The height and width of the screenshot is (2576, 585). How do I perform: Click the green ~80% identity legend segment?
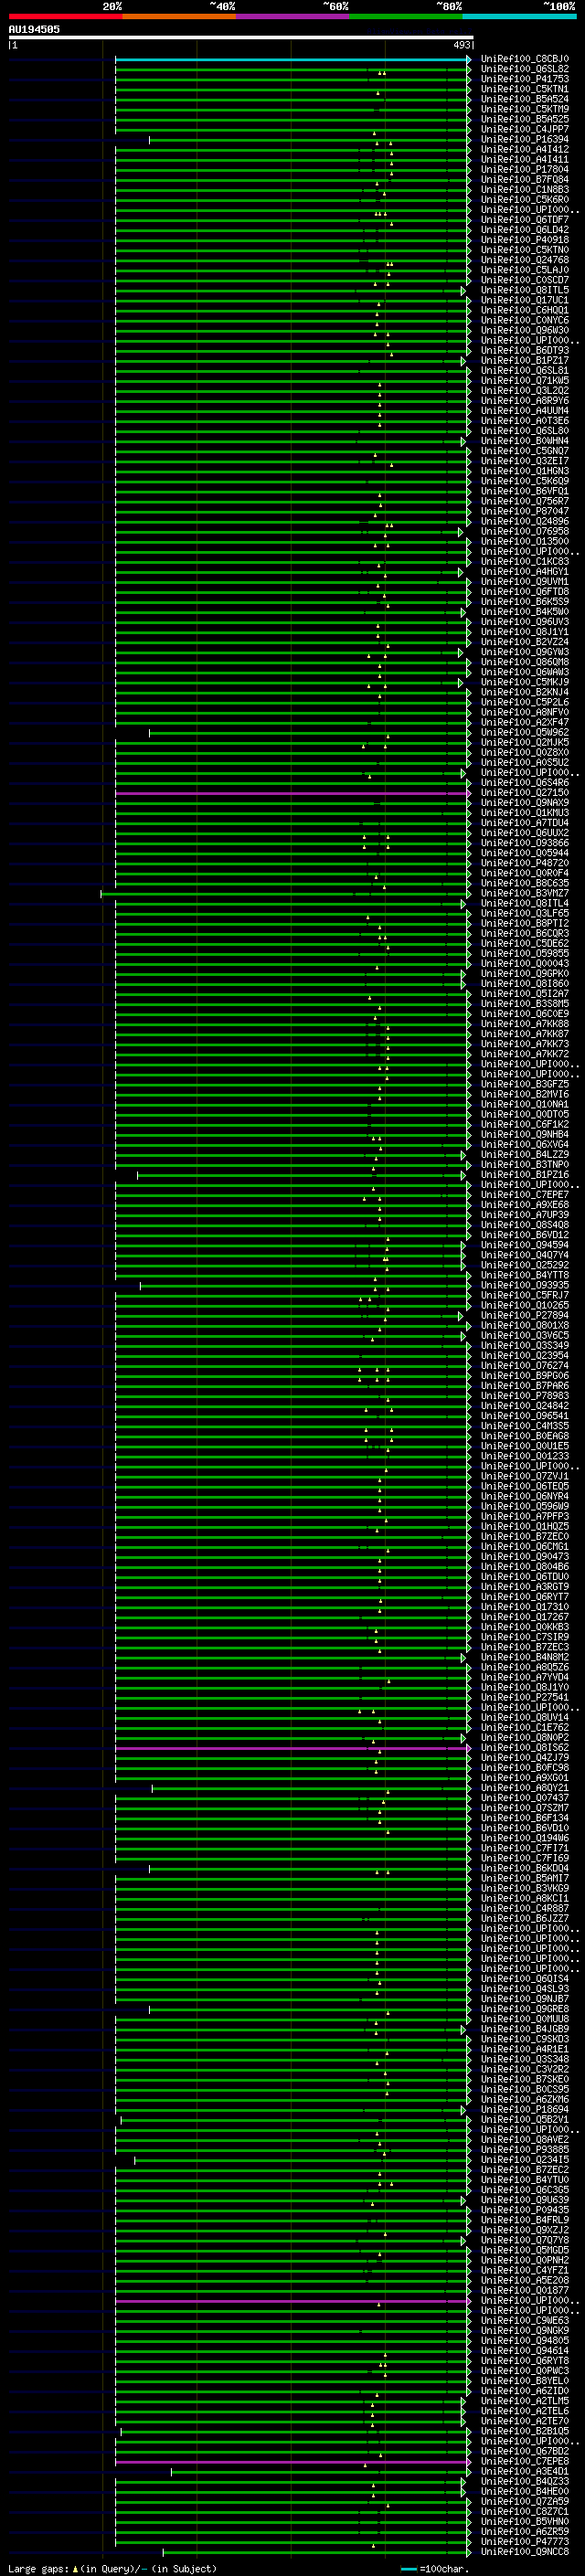pyautogui.click(x=406, y=16)
